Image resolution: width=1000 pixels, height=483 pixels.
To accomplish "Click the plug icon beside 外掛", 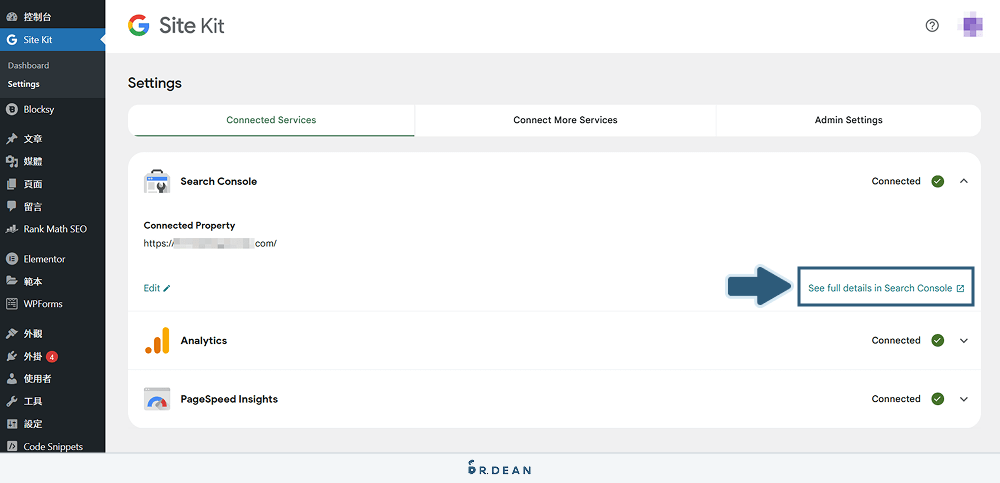I will tap(11, 356).
